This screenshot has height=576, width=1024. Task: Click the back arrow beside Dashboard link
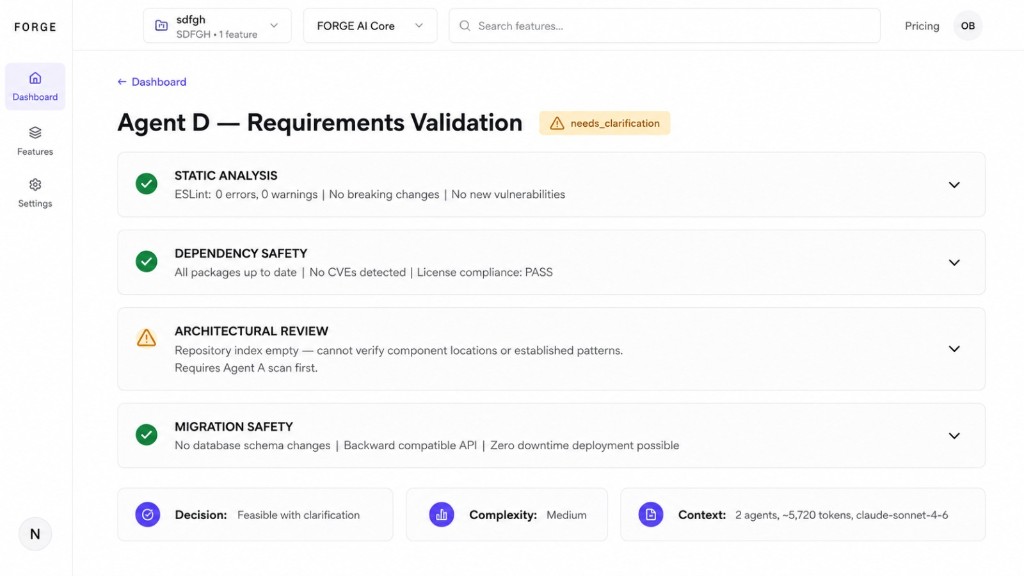[x=121, y=82]
